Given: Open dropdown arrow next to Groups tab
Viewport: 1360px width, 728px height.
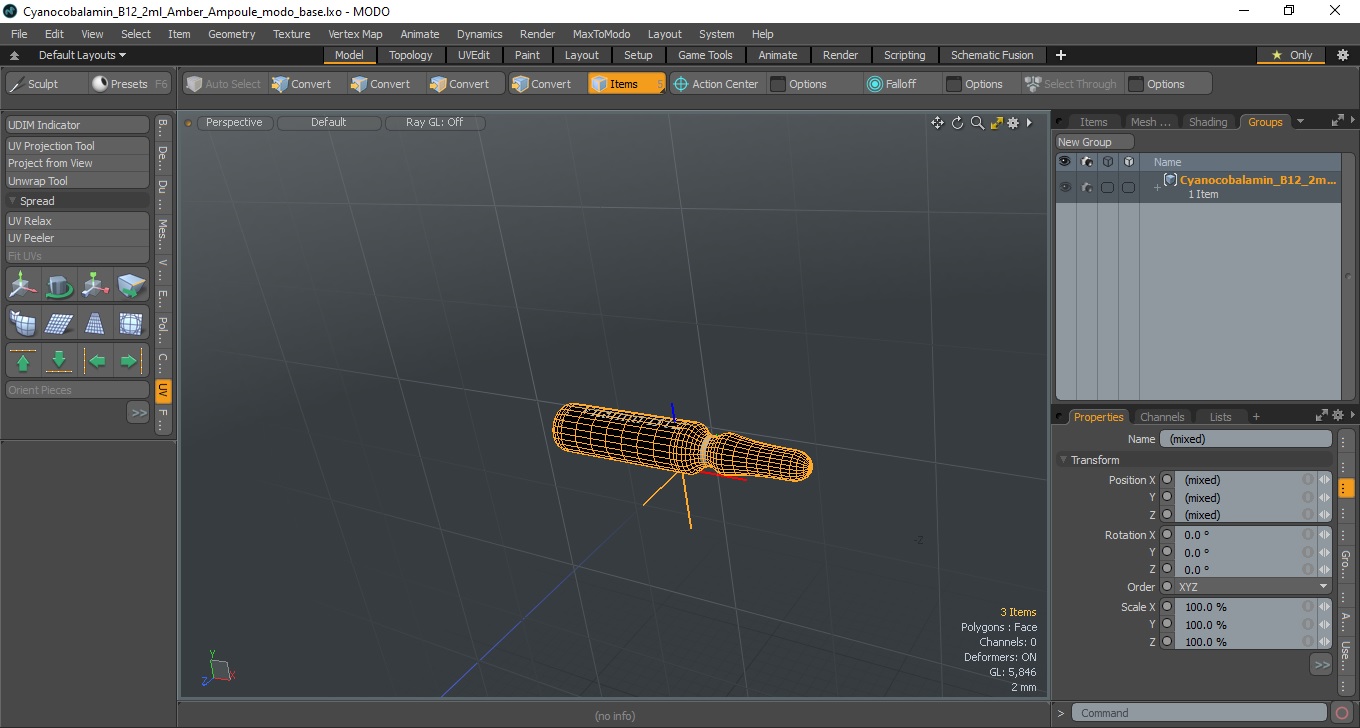Looking at the screenshot, I should (1300, 122).
